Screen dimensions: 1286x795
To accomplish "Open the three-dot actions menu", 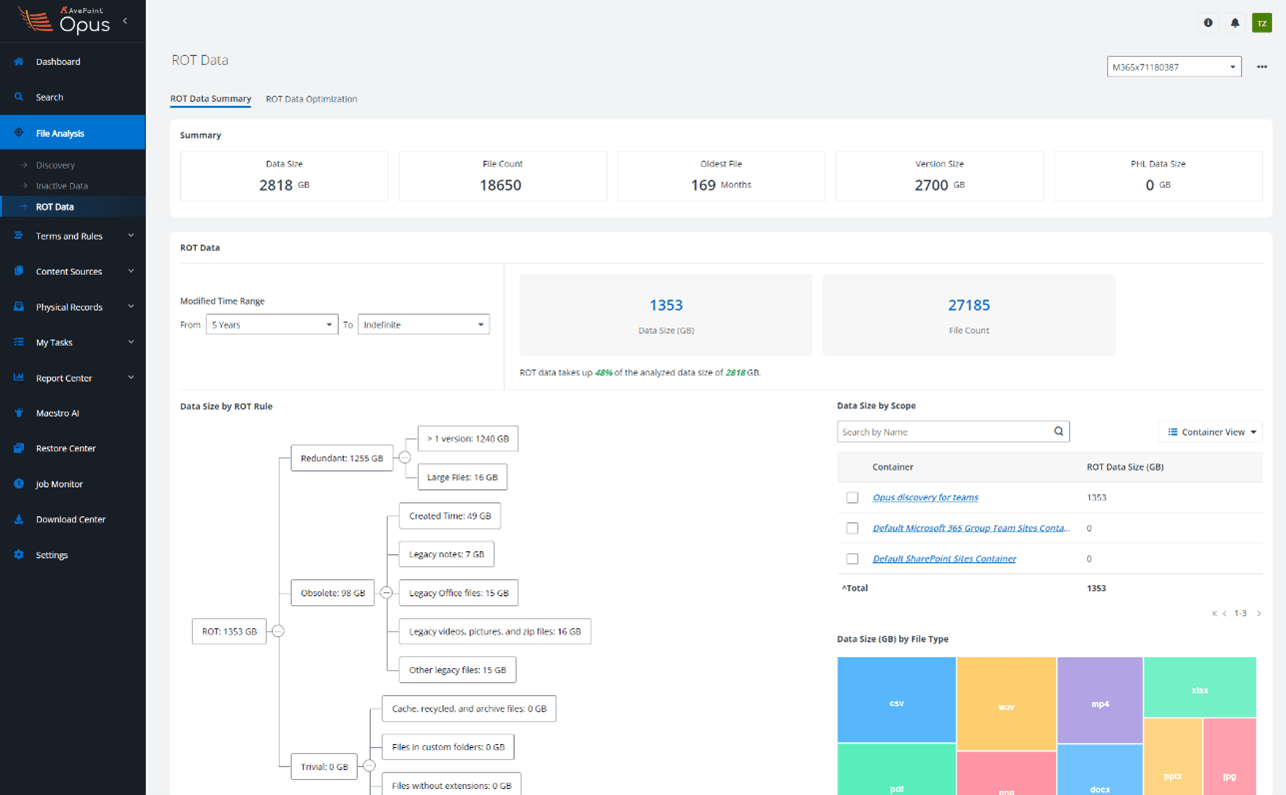I will (x=1260, y=65).
